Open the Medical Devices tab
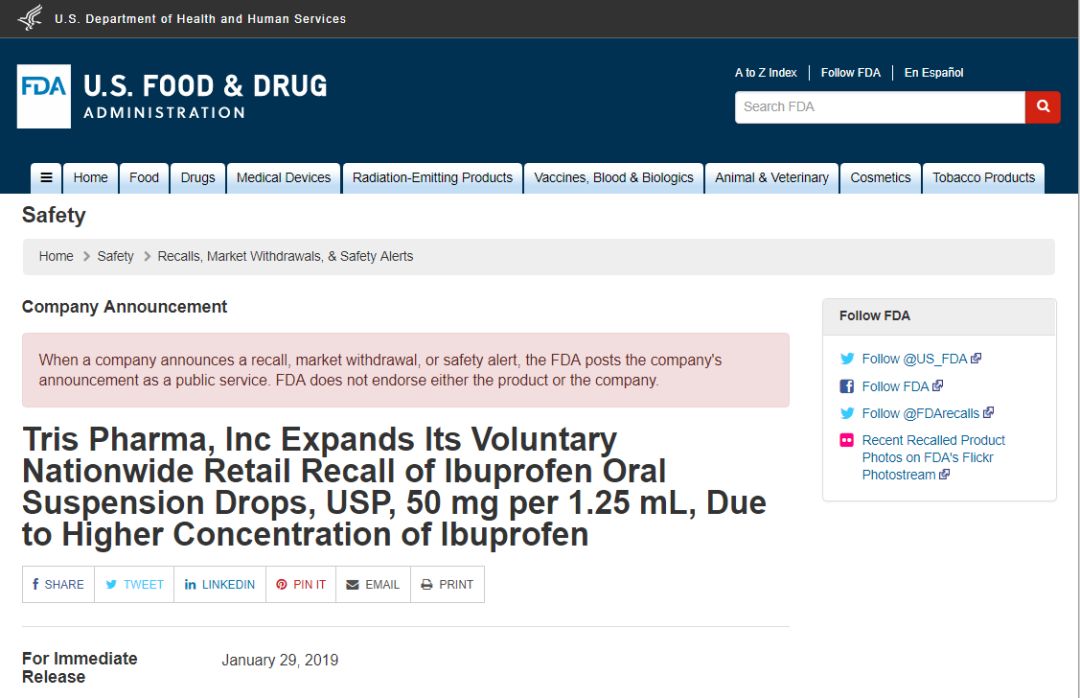 pos(284,178)
